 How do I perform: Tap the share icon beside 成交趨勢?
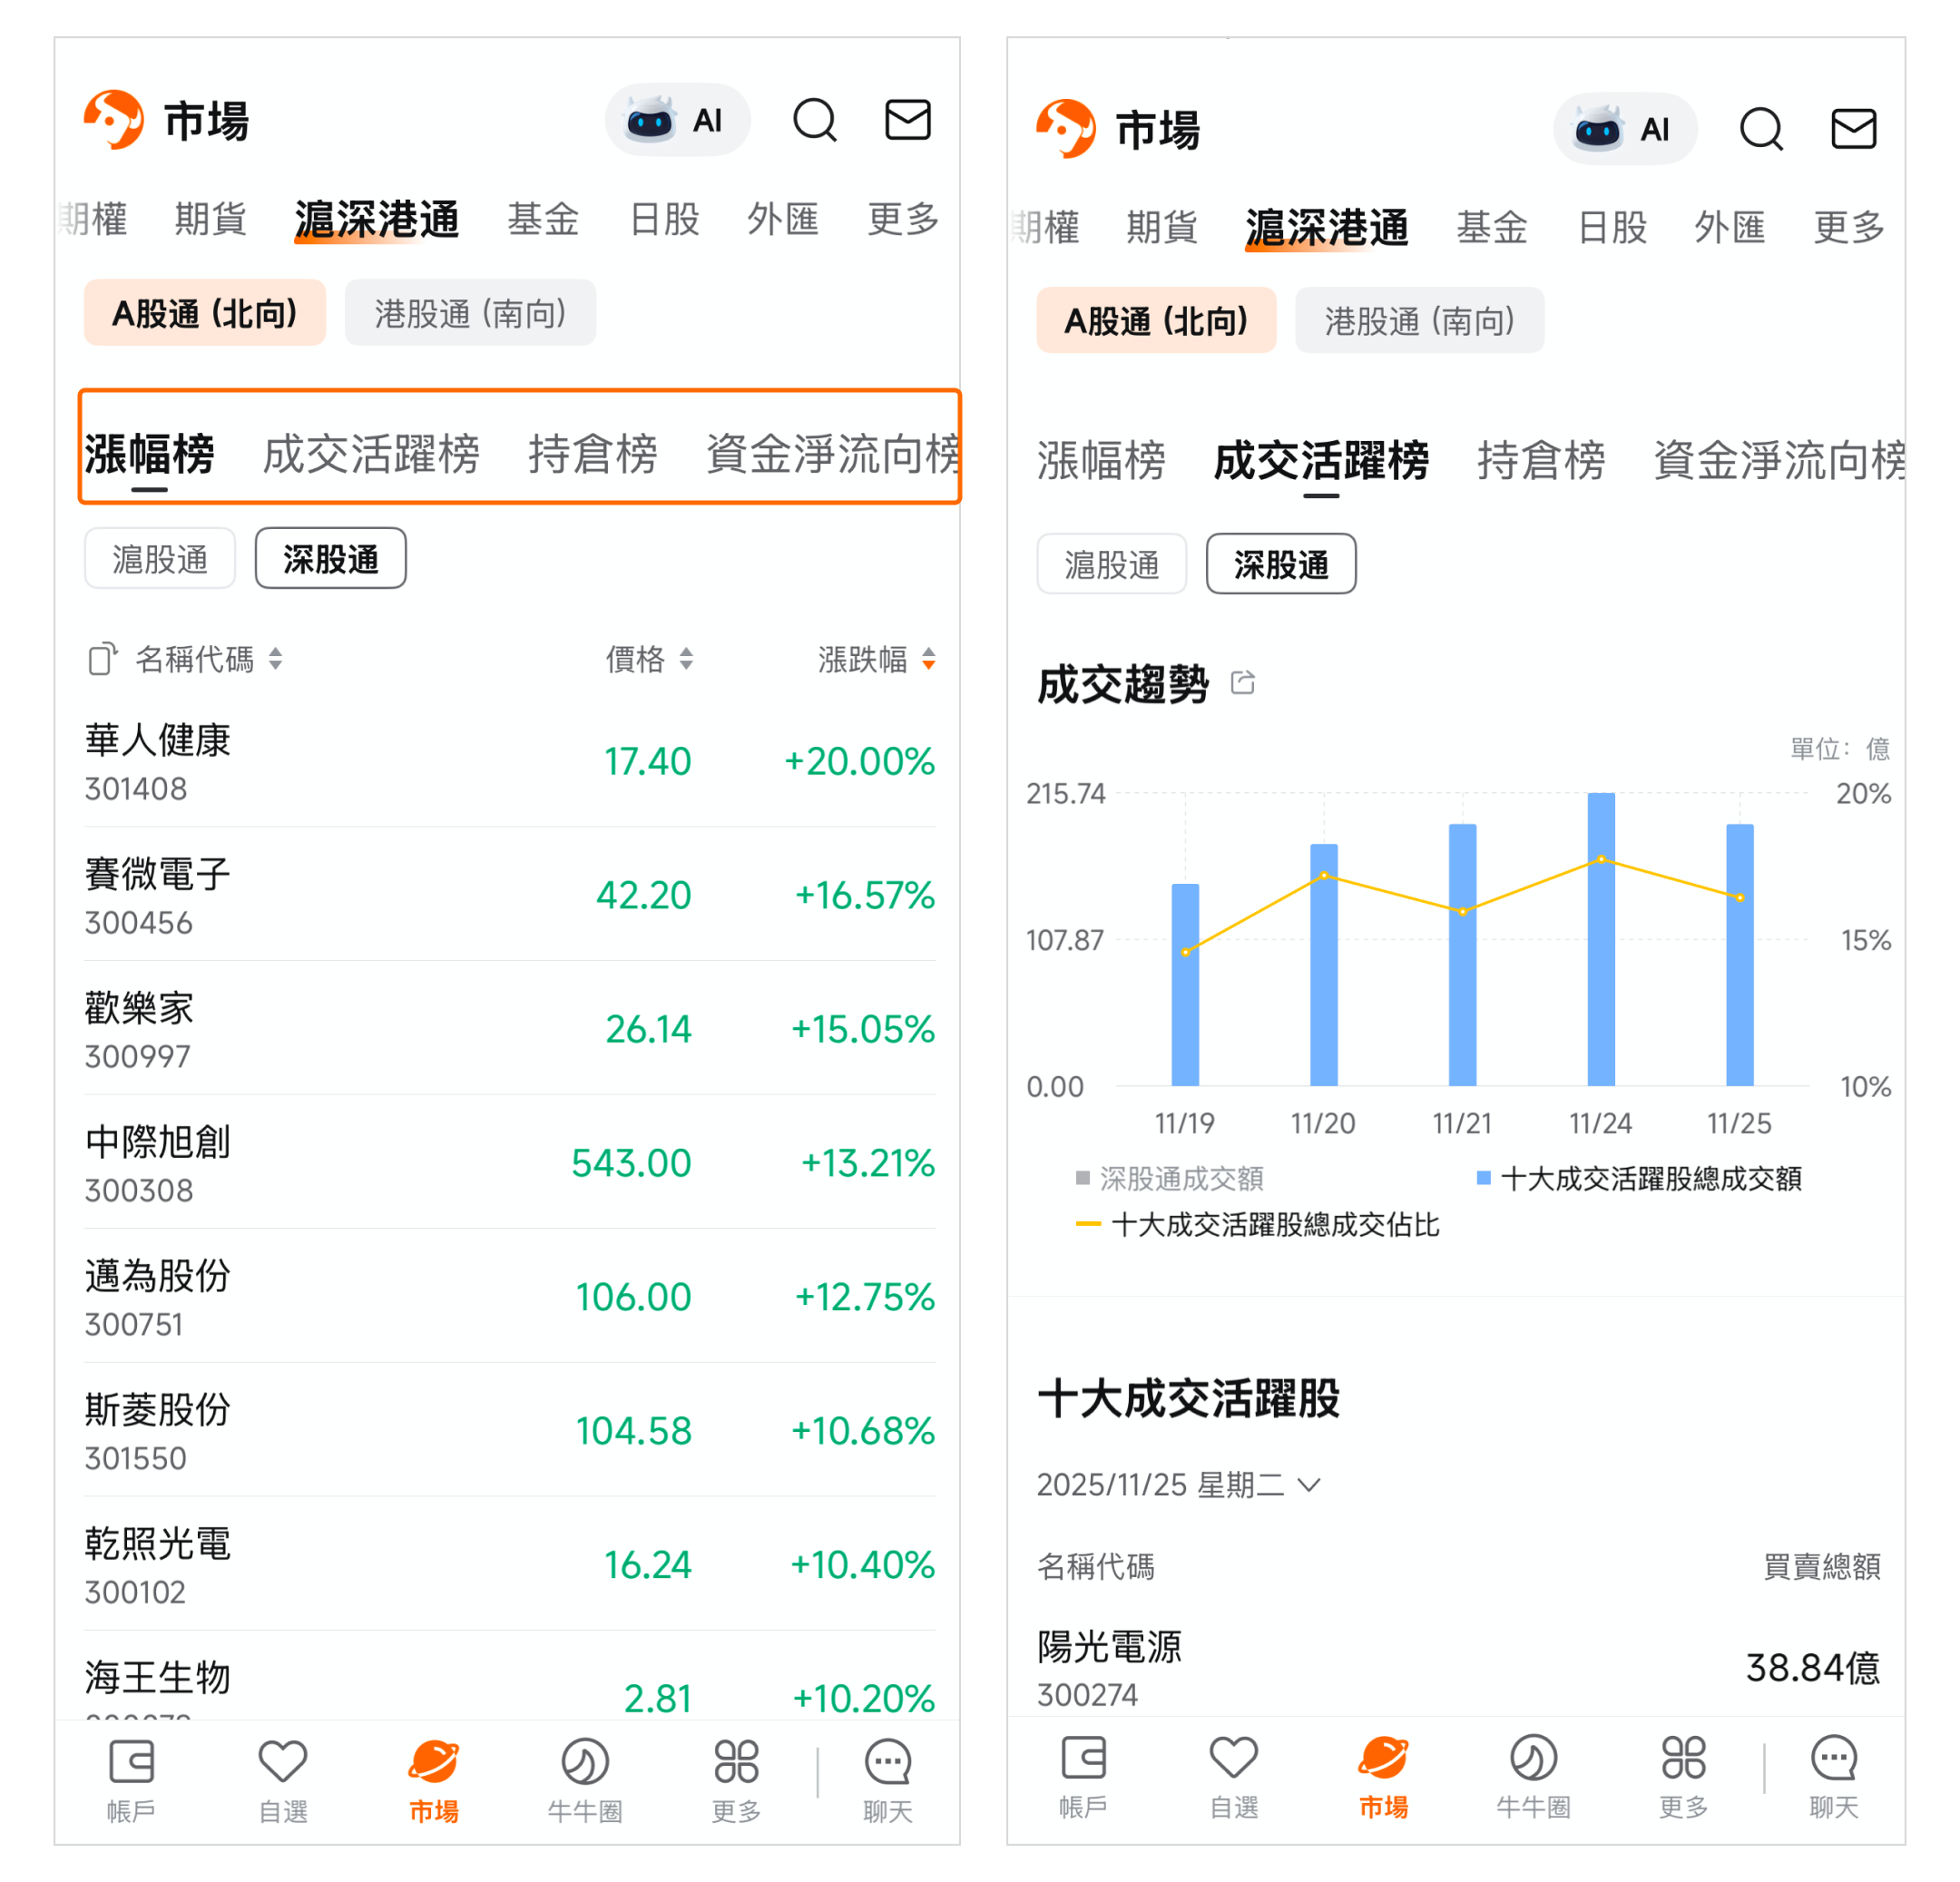1242,683
